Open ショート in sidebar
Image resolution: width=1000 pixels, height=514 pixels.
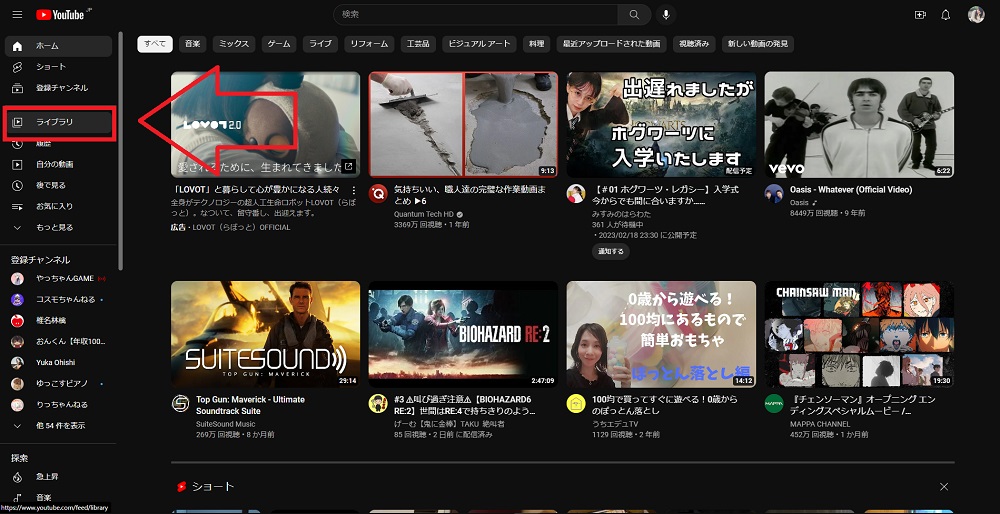coord(59,67)
